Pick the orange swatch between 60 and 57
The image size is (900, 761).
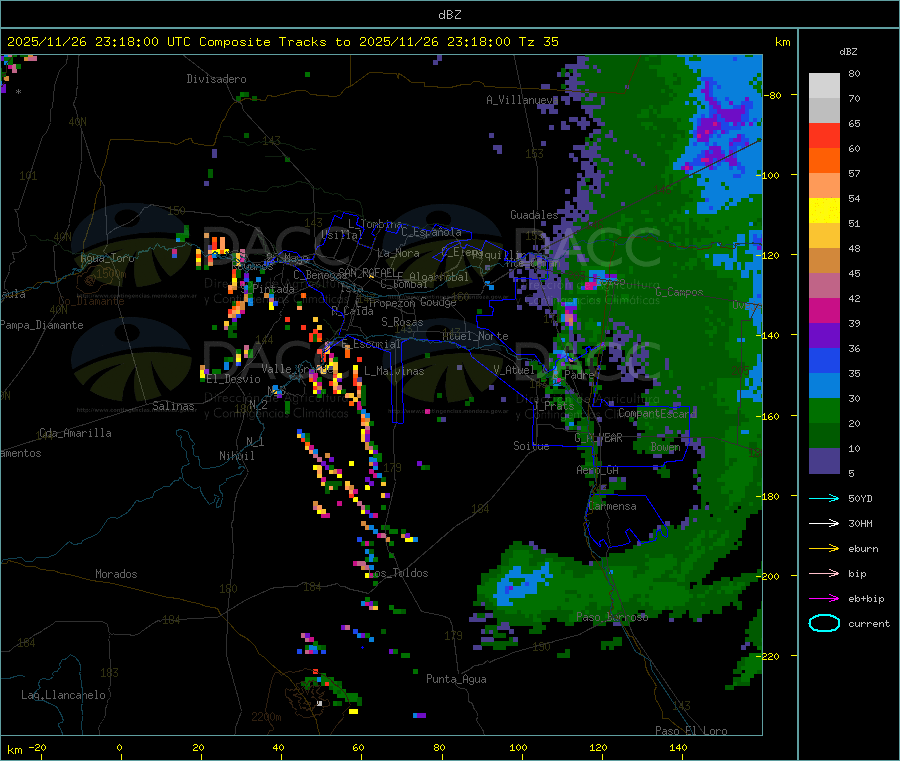(824, 161)
